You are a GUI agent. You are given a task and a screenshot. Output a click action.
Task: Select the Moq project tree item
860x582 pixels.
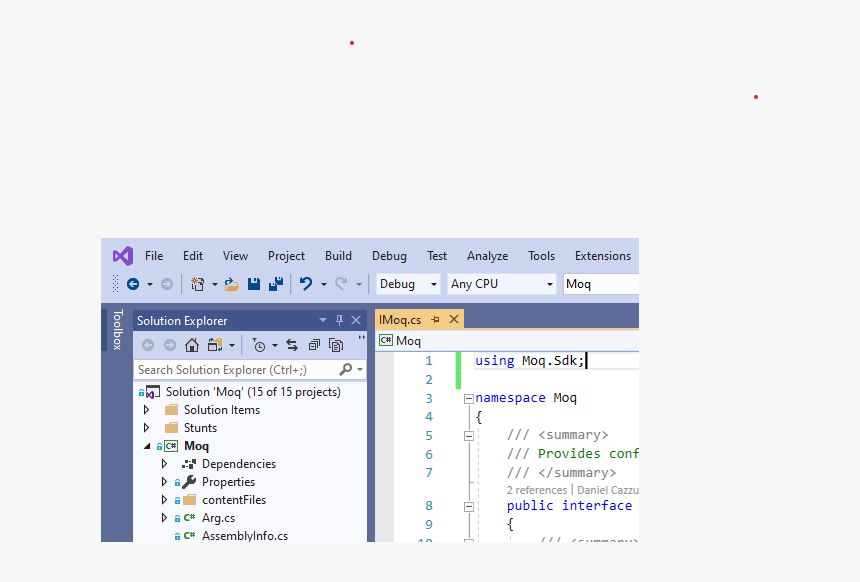[196, 446]
